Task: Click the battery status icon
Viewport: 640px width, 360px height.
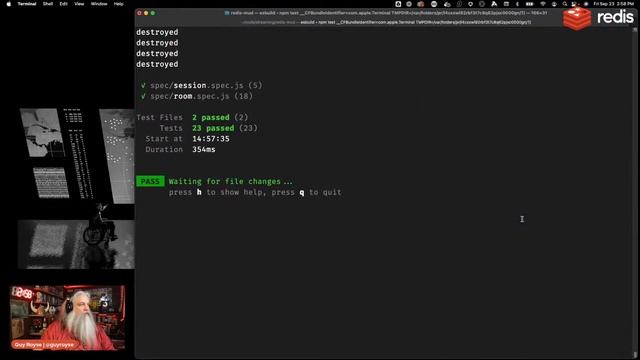Action: tap(529, 4)
